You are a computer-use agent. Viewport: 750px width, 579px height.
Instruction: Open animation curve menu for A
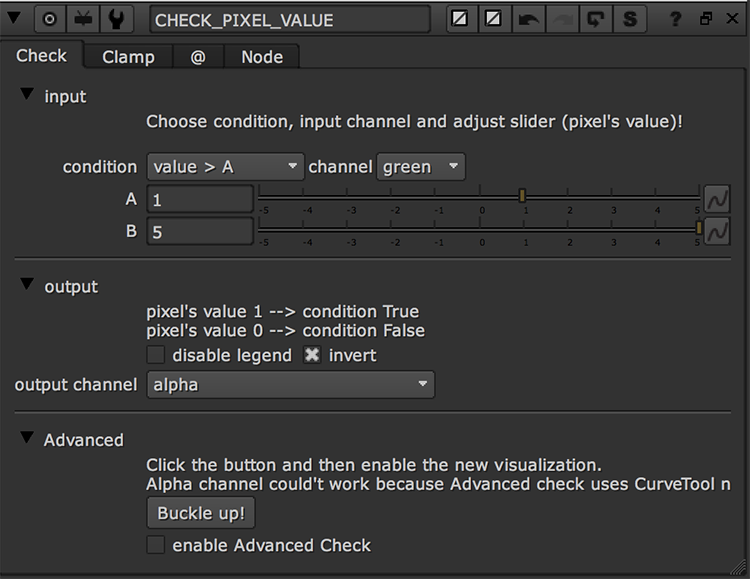click(x=716, y=199)
